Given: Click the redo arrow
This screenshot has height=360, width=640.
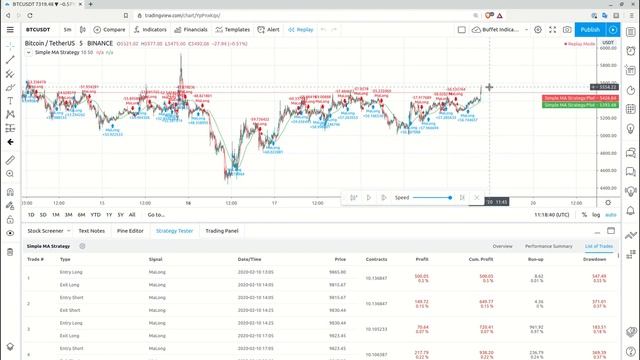Looking at the screenshot, I should point(334,30).
